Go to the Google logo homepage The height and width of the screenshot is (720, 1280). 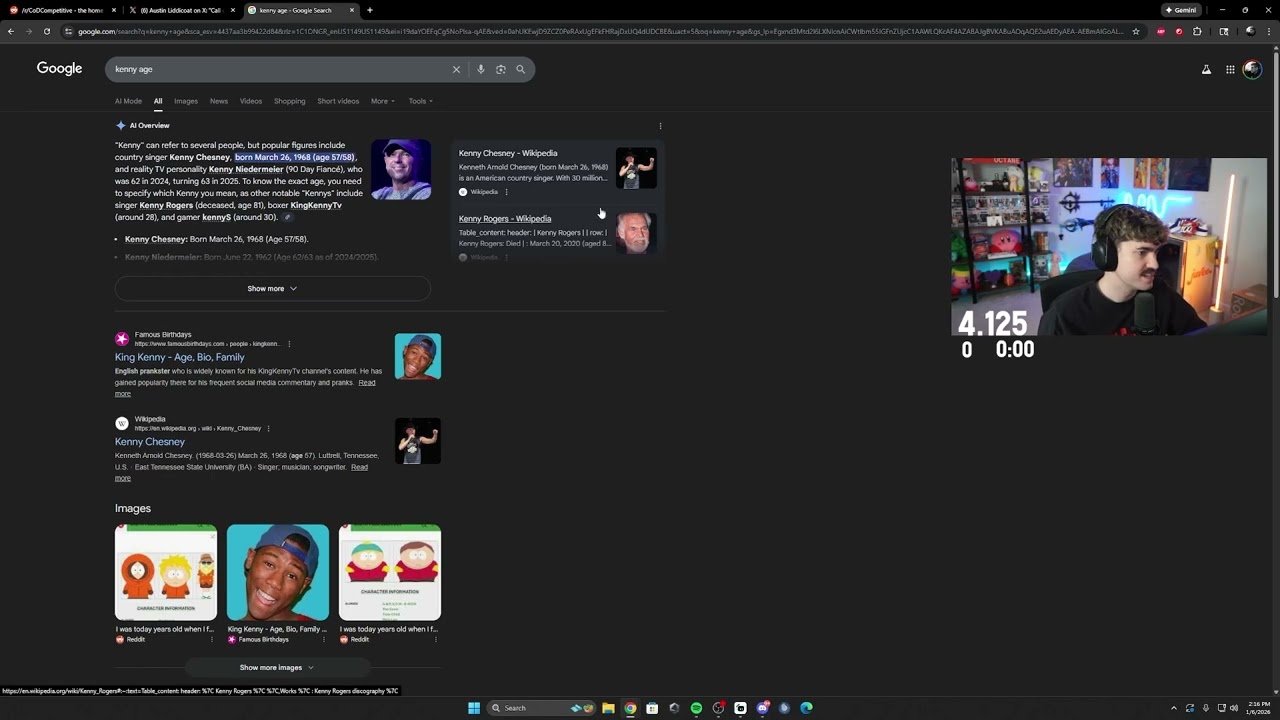coord(60,68)
